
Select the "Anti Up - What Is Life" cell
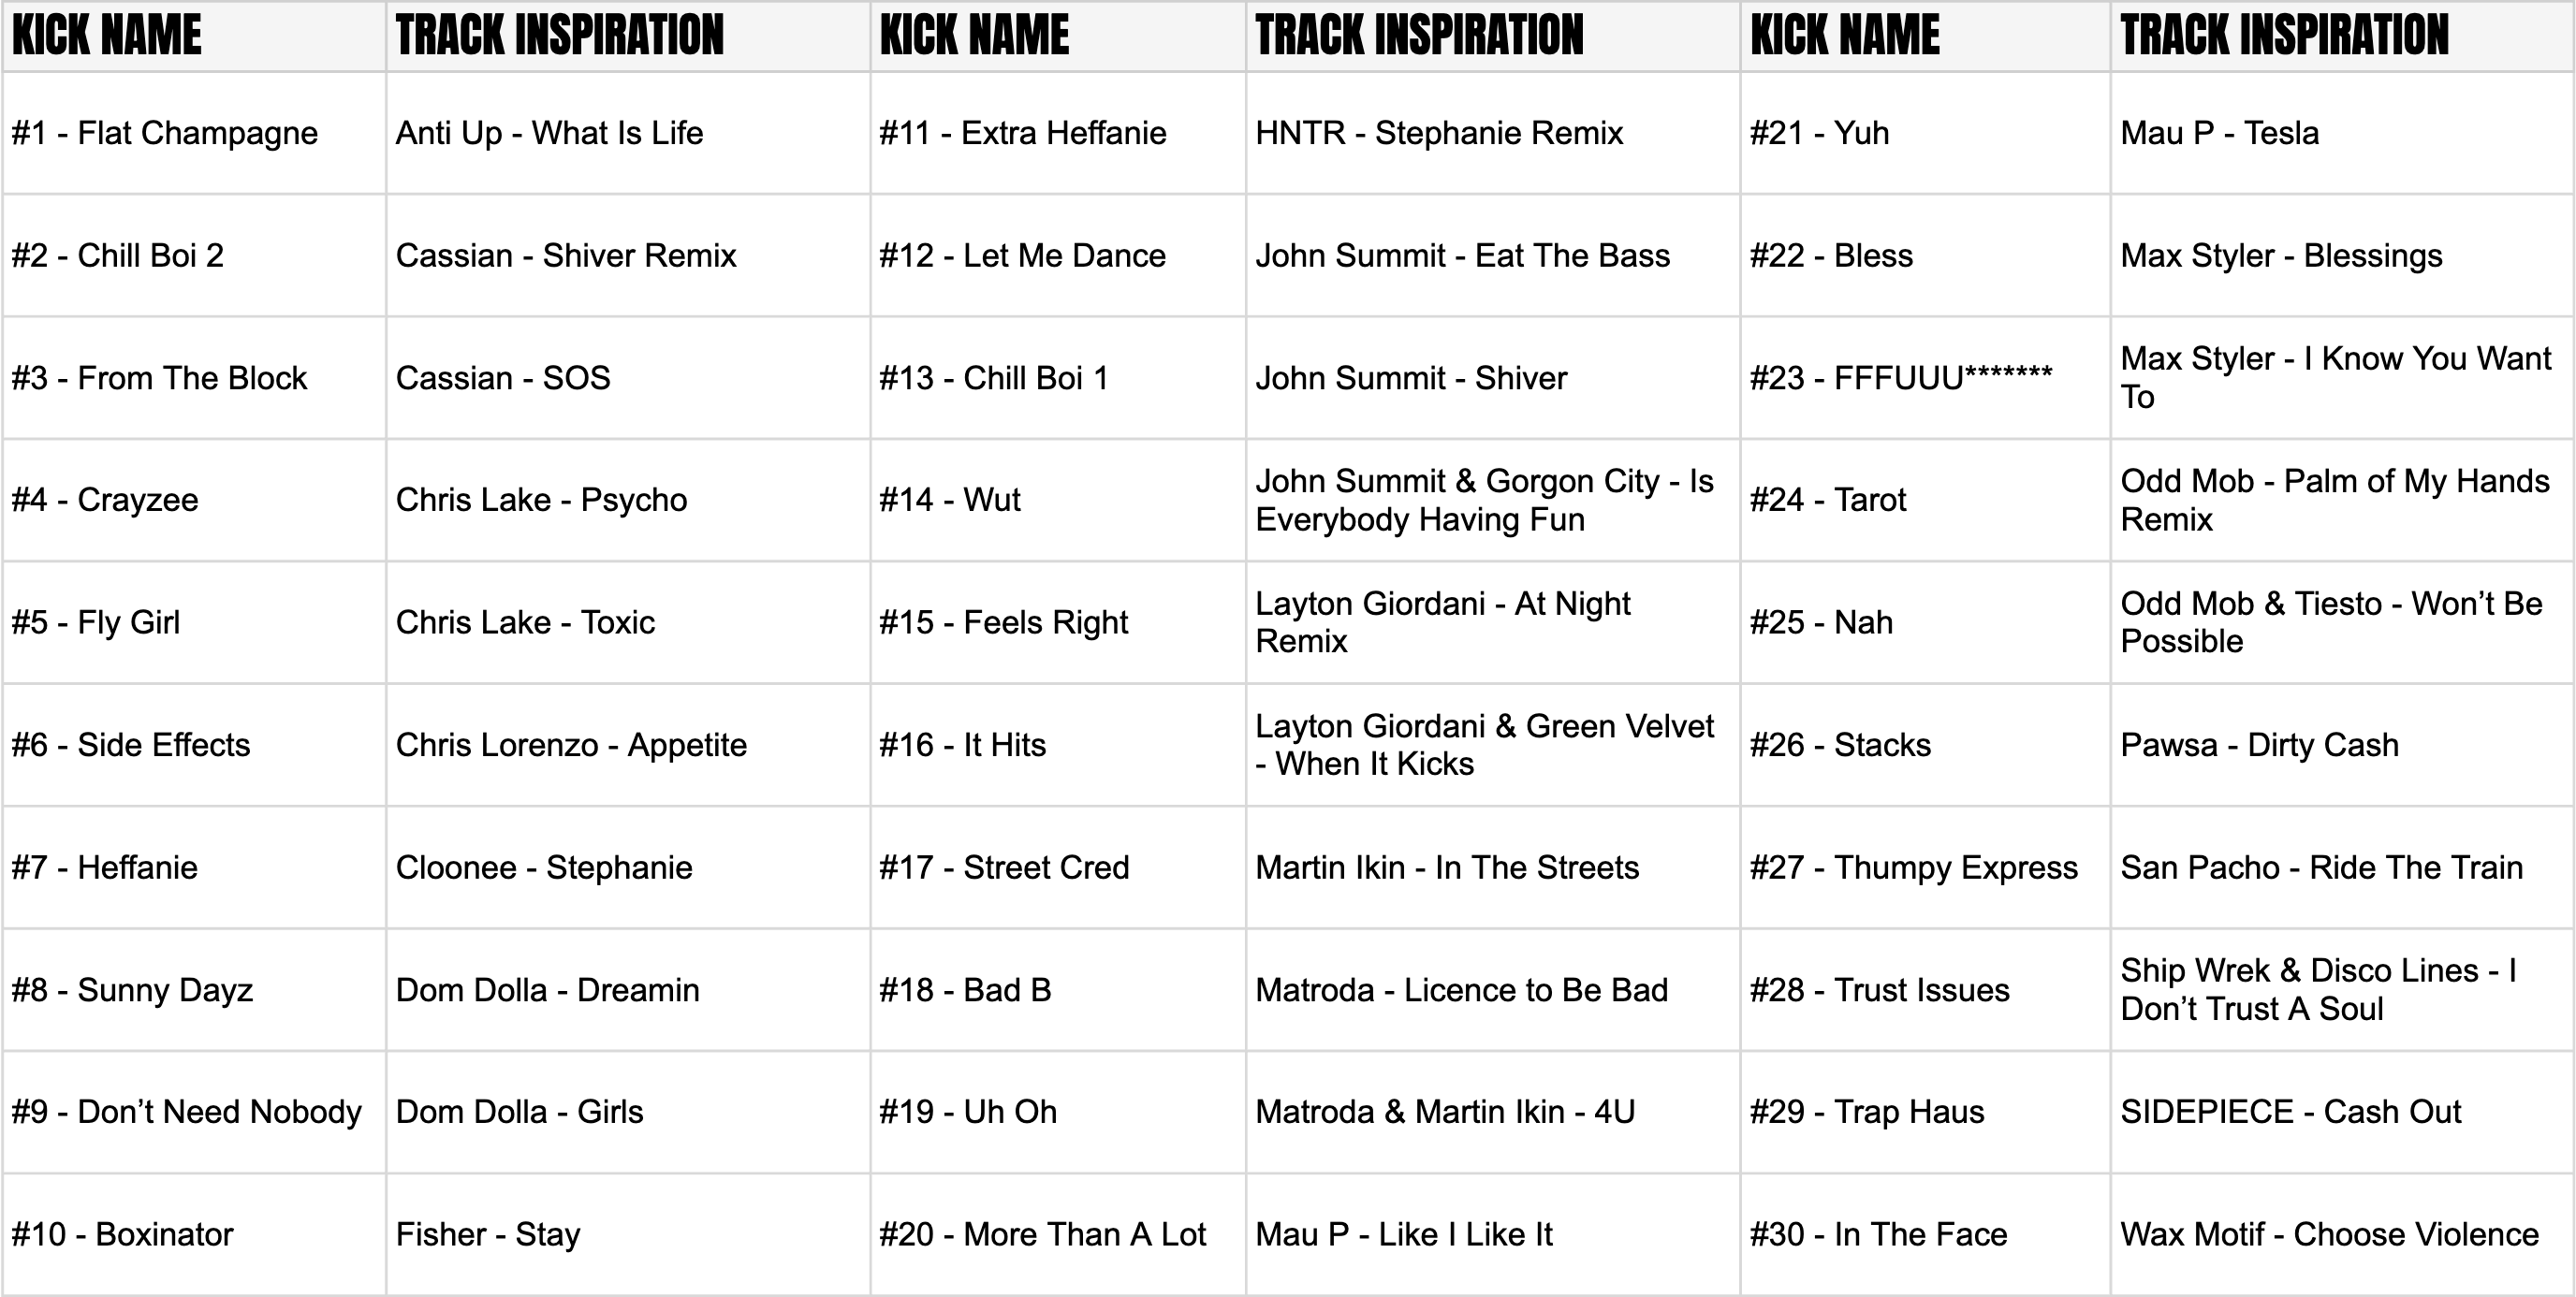tap(549, 133)
